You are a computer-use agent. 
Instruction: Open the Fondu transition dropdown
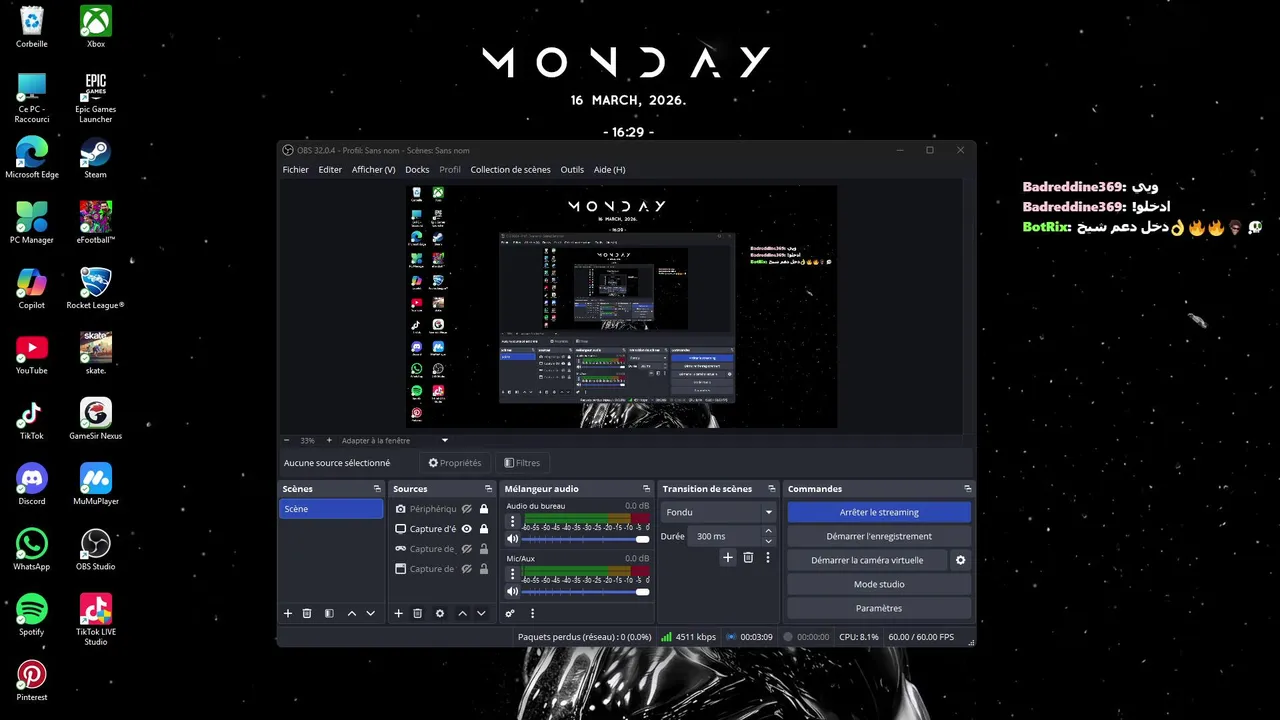(x=718, y=512)
